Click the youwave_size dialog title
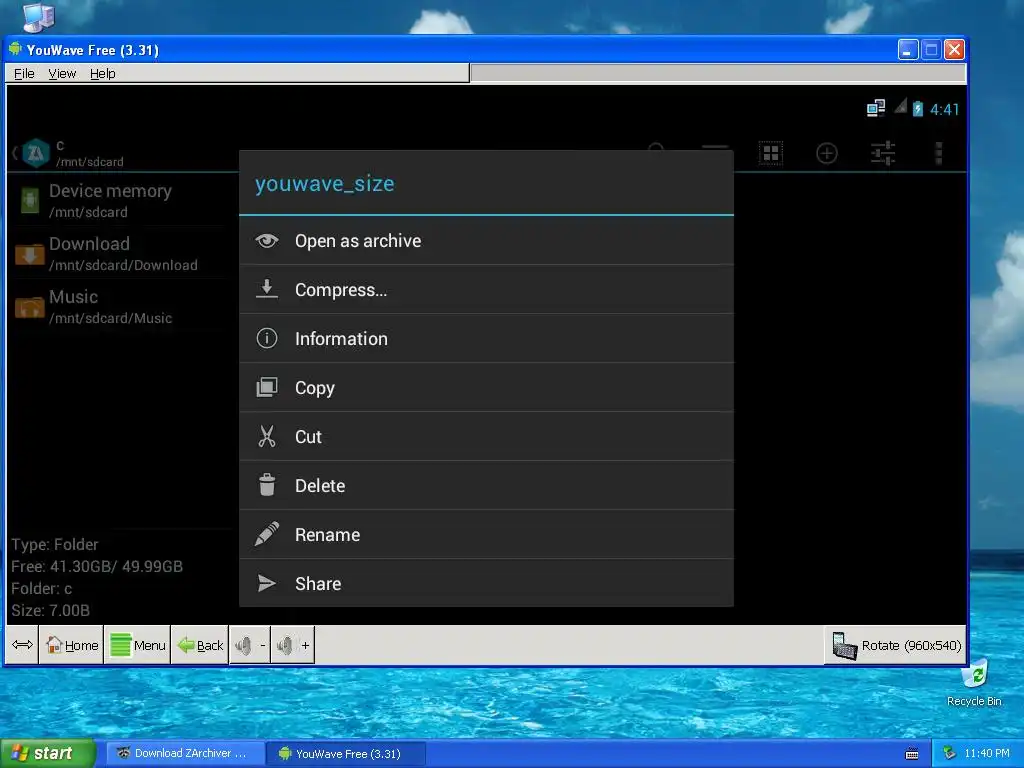This screenshot has width=1024, height=768. (325, 184)
